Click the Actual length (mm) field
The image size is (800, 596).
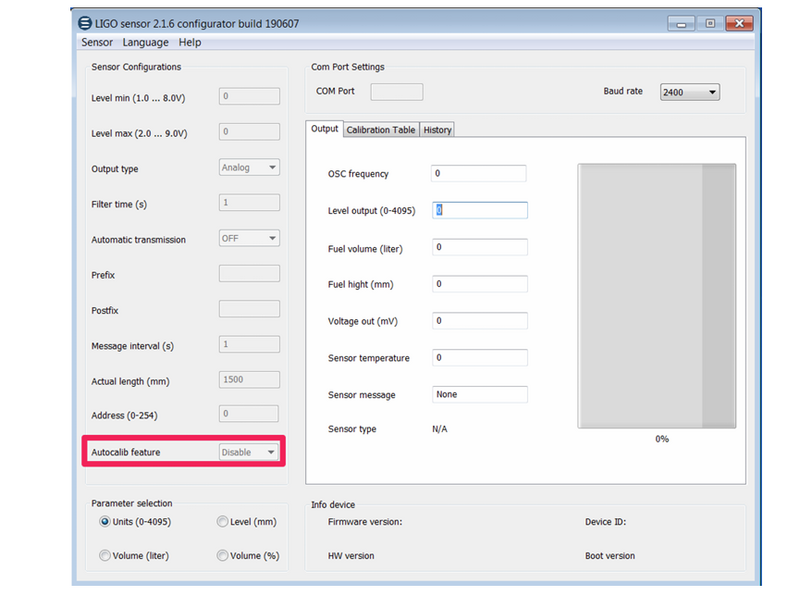click(x=249, y=380)
